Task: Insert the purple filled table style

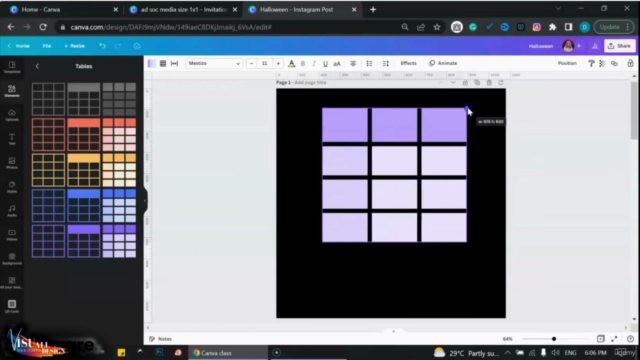Action: pos(119,241)
